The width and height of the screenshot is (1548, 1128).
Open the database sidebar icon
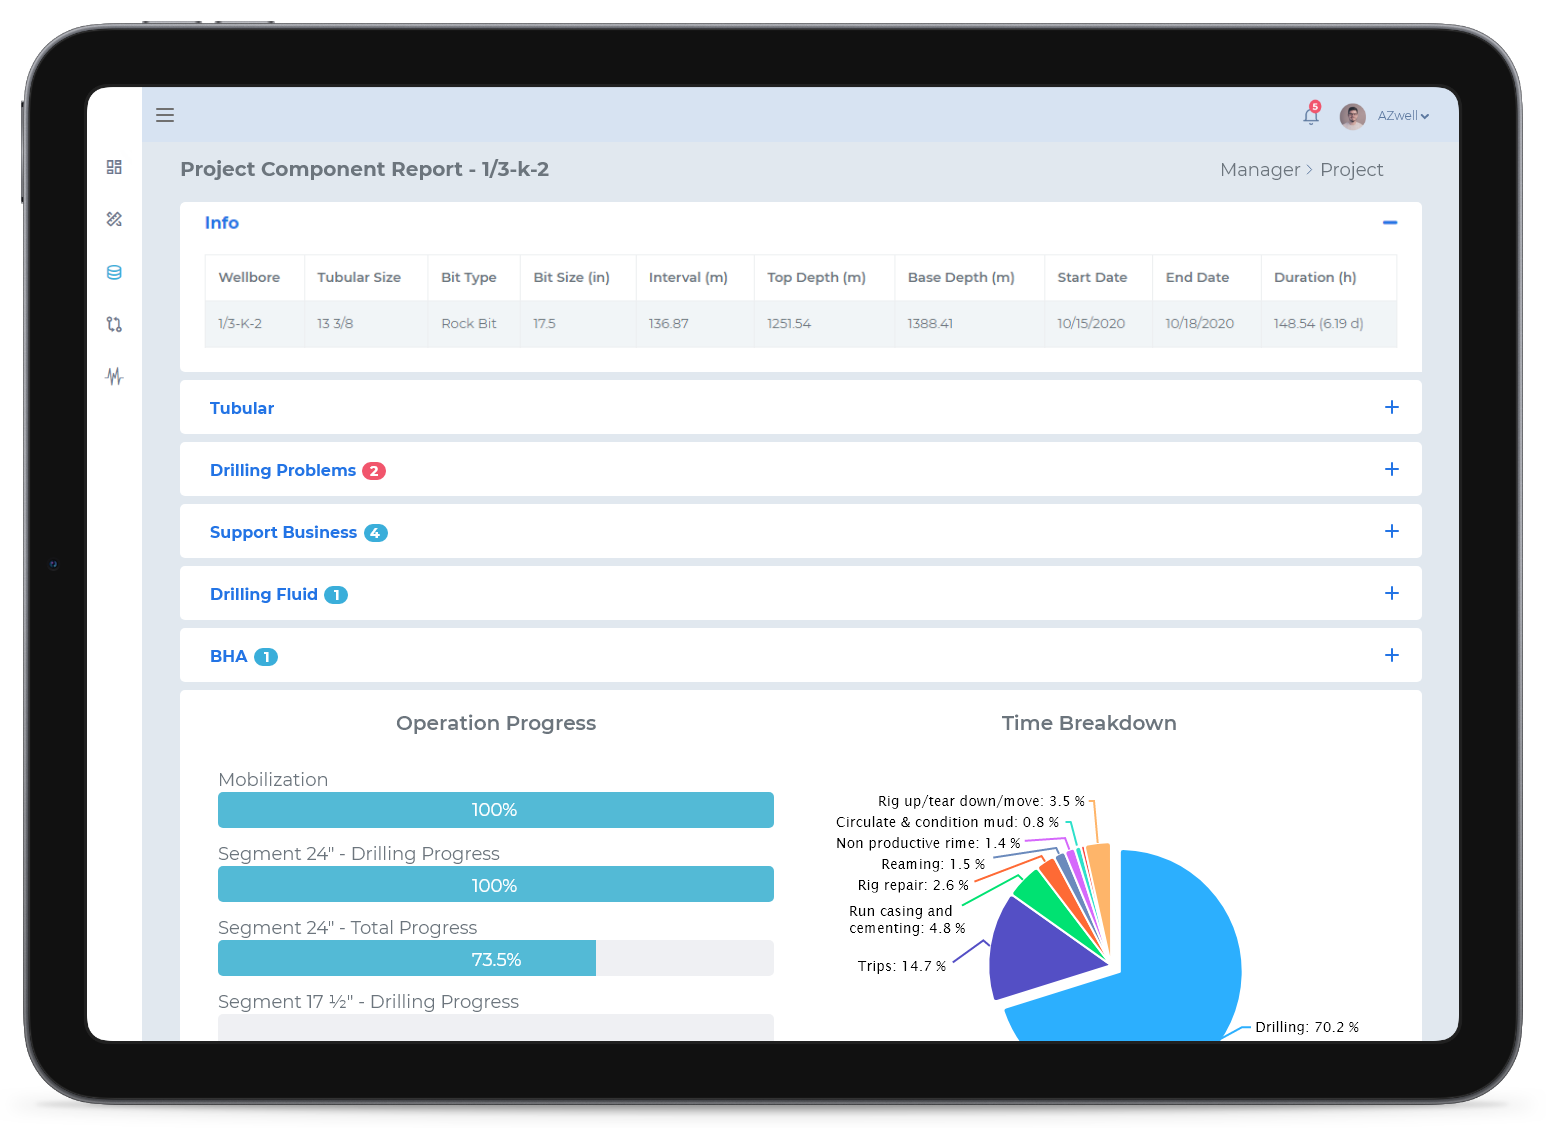114,272
